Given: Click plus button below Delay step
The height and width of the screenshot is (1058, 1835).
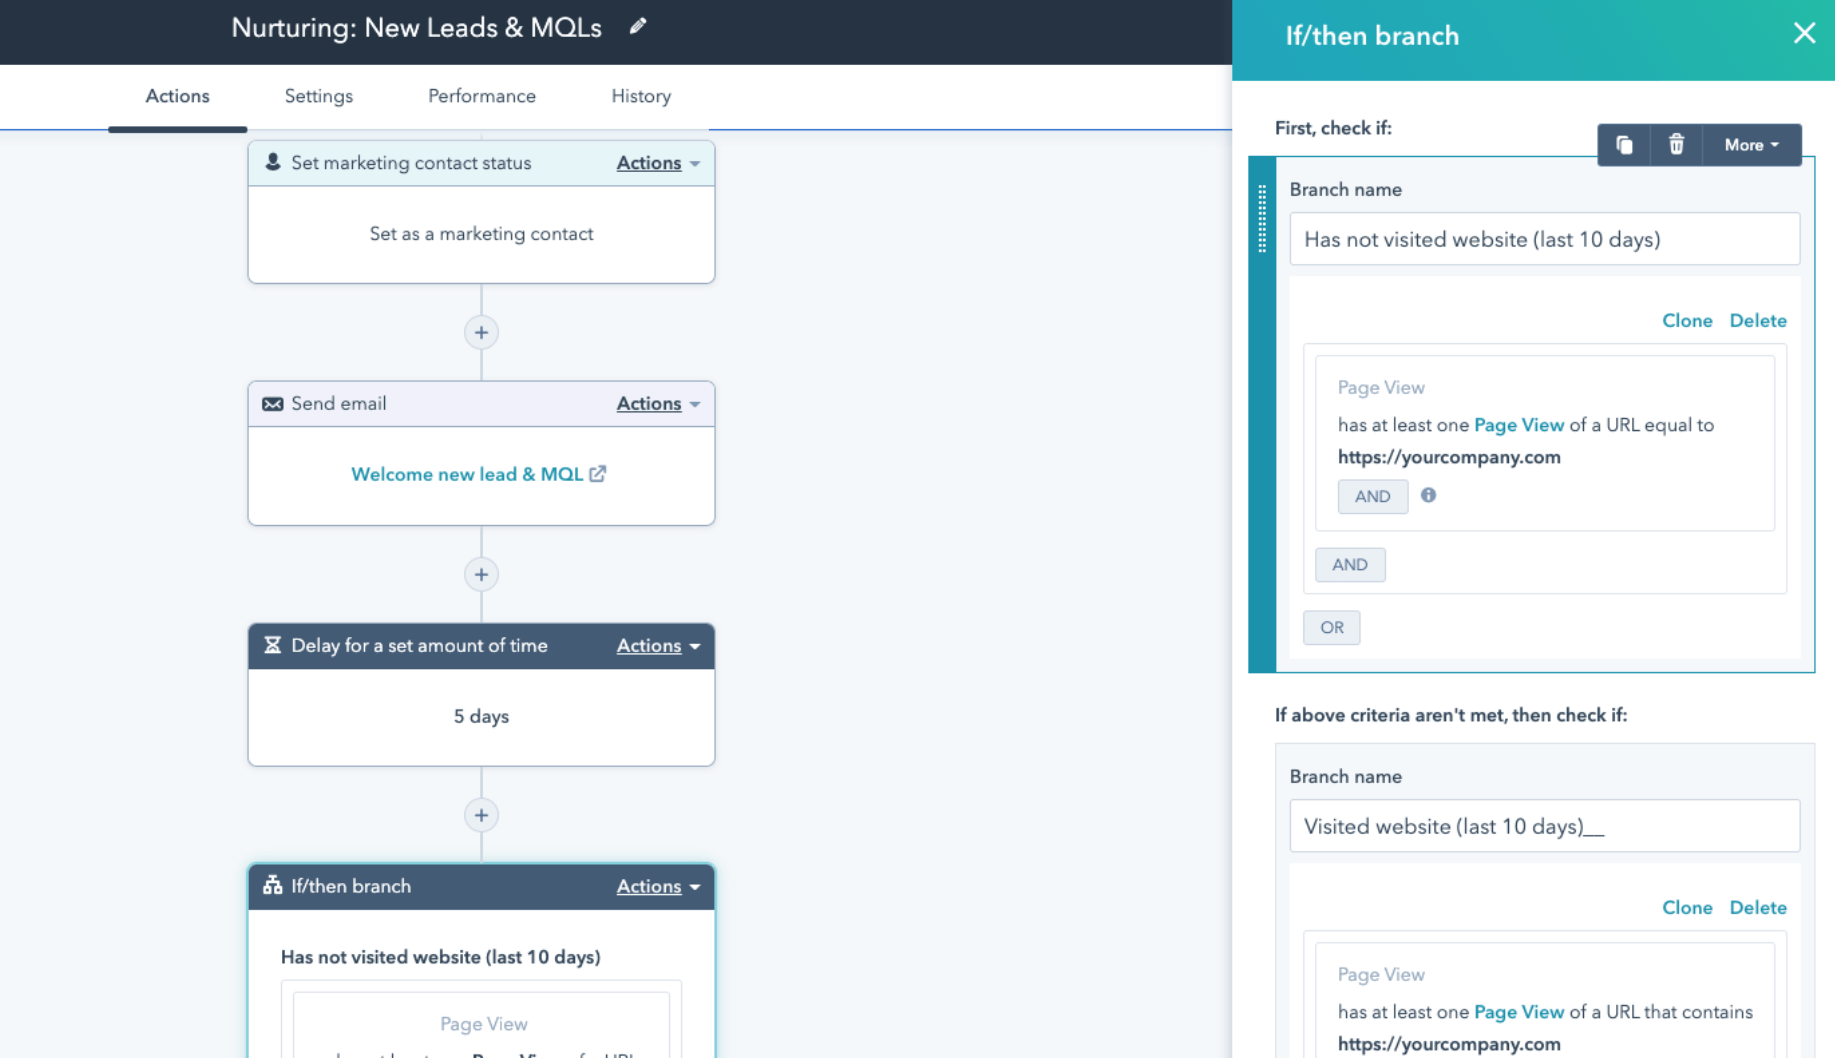Looking at the screenshot, I should click(481, 816).
